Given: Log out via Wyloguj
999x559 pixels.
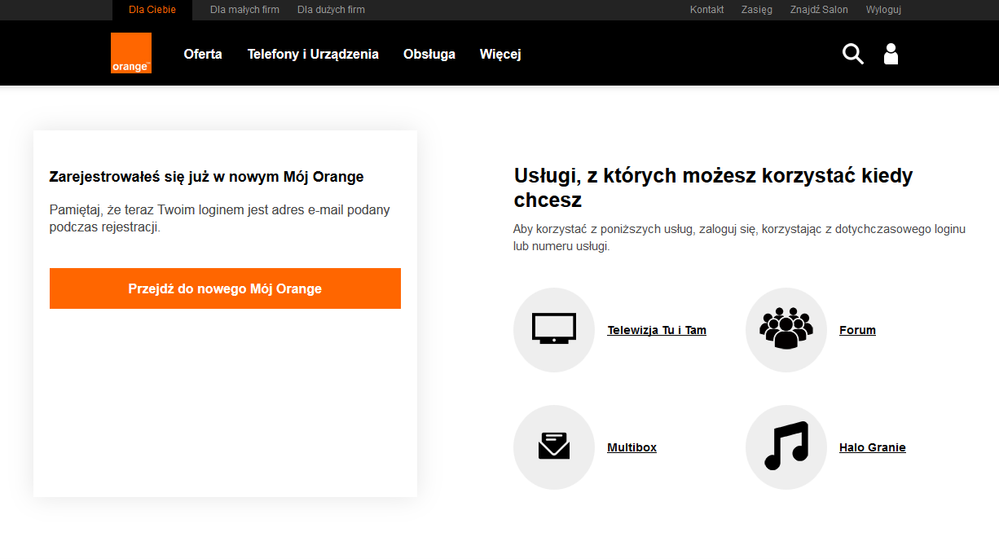Looking at the screenshot, I should pos(883,10).
